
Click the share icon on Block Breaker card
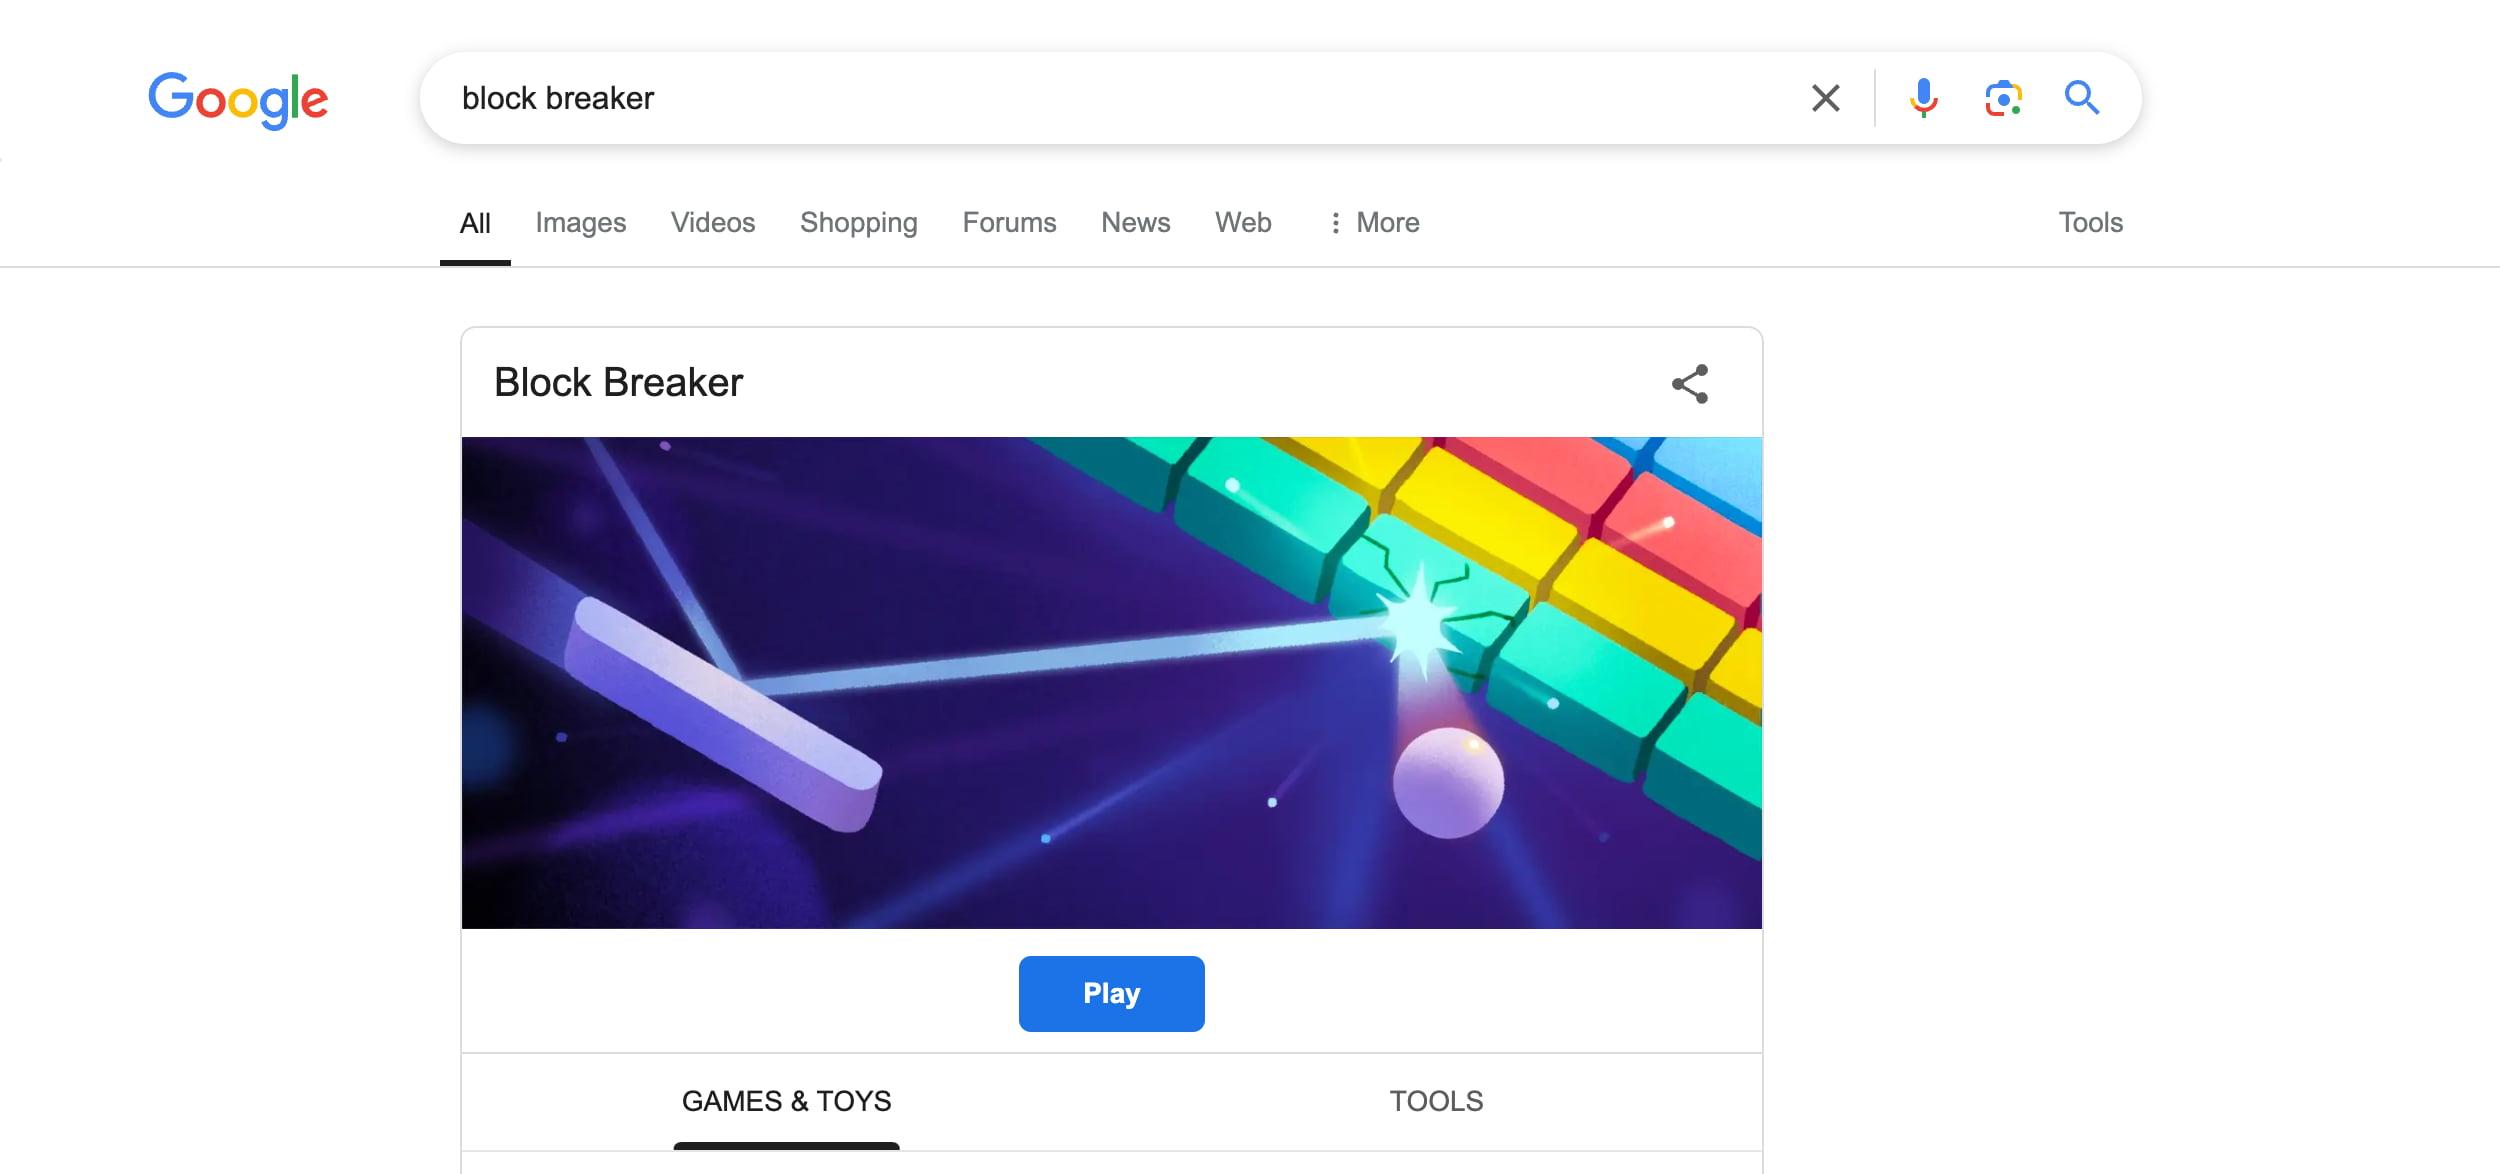click(1690, 383)
